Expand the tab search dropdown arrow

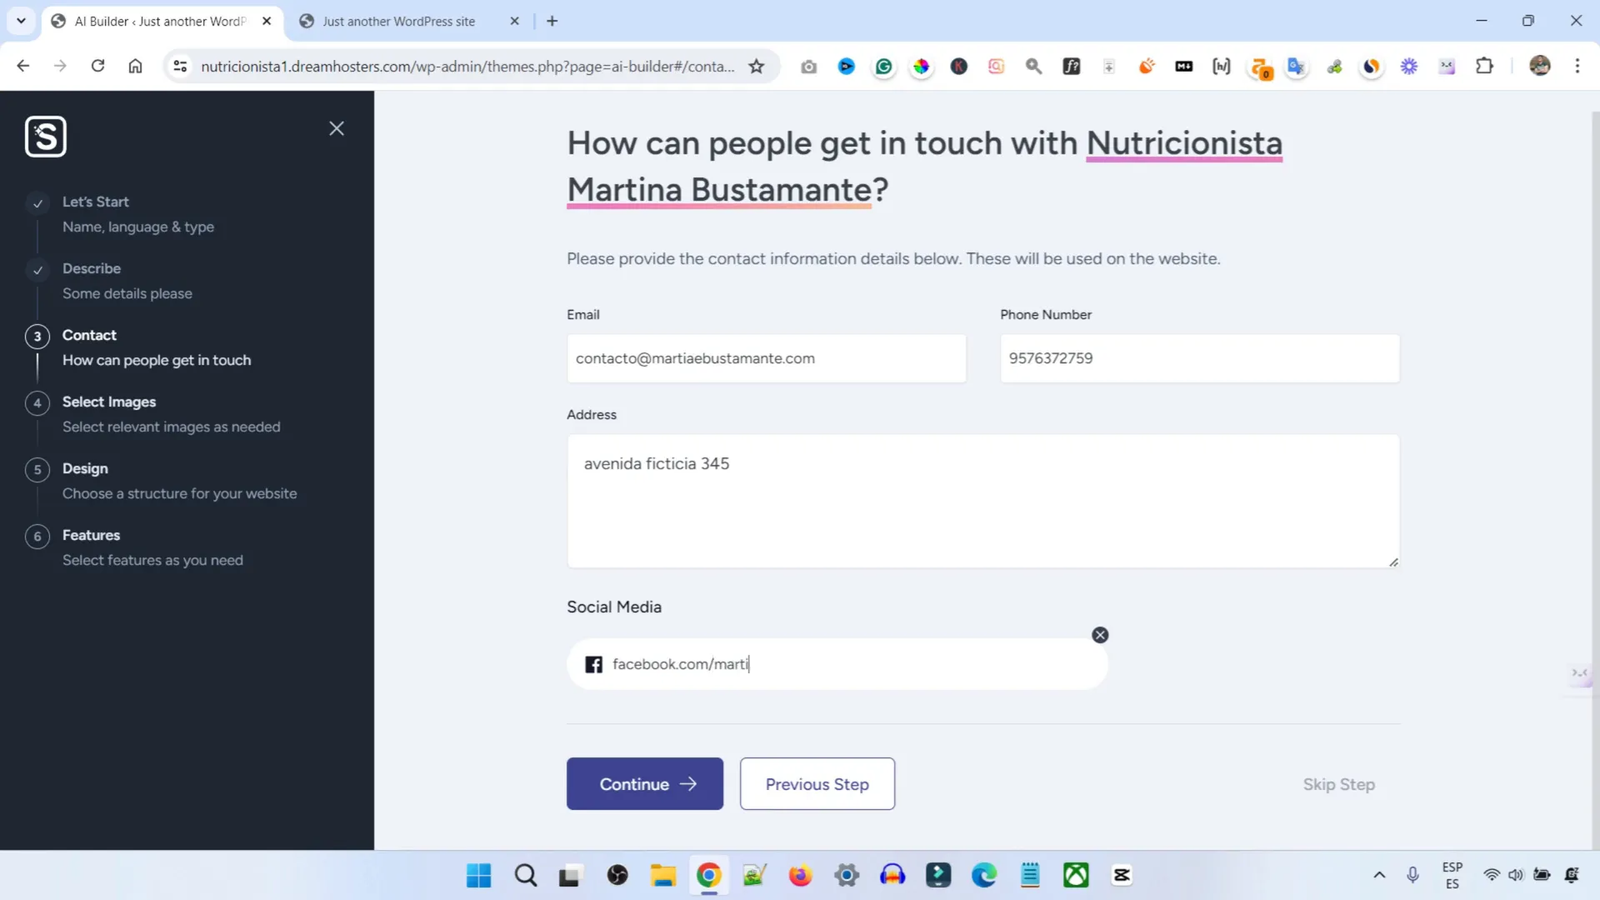21,21
